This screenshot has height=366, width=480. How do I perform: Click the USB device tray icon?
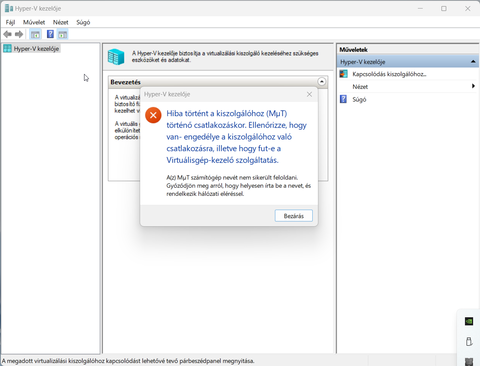[x=469, y=342]
